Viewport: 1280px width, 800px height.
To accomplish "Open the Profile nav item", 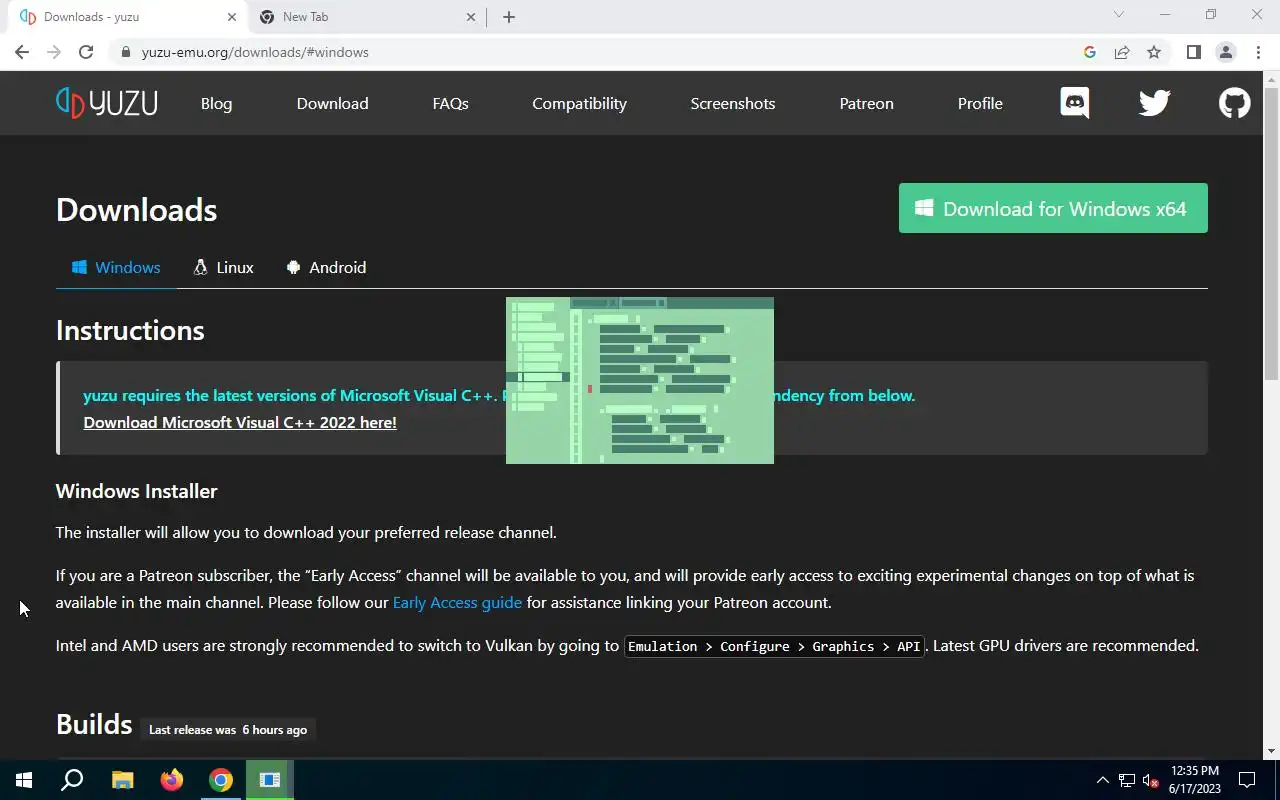I will tap(980, 103).
